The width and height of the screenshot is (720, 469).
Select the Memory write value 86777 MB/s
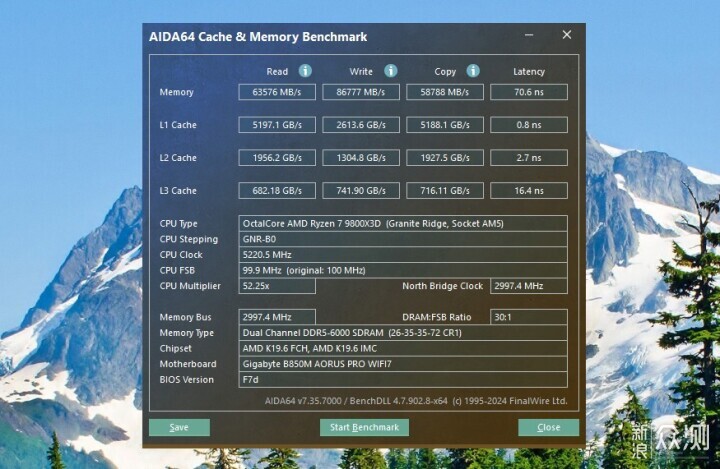click(361, 92)
